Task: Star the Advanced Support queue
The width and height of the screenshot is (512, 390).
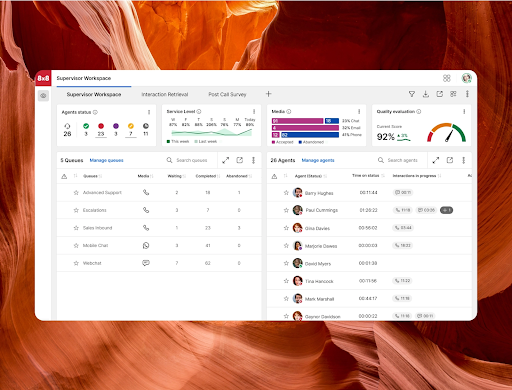Action: click(x=76, y=193)
